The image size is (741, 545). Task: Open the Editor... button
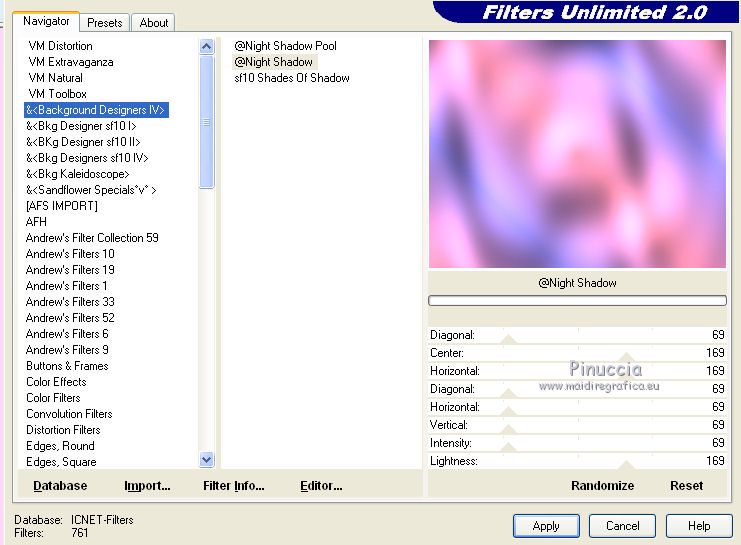click(321, 486)
